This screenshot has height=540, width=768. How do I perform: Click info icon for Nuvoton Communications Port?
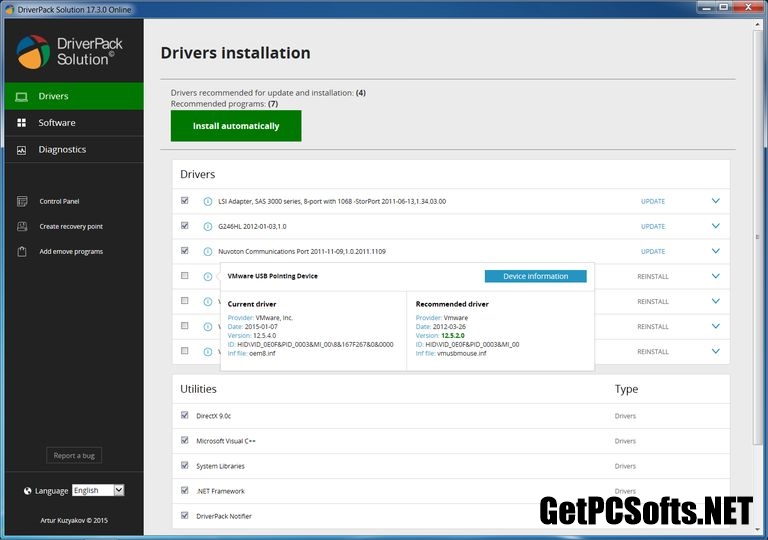(x=208, y=251)
